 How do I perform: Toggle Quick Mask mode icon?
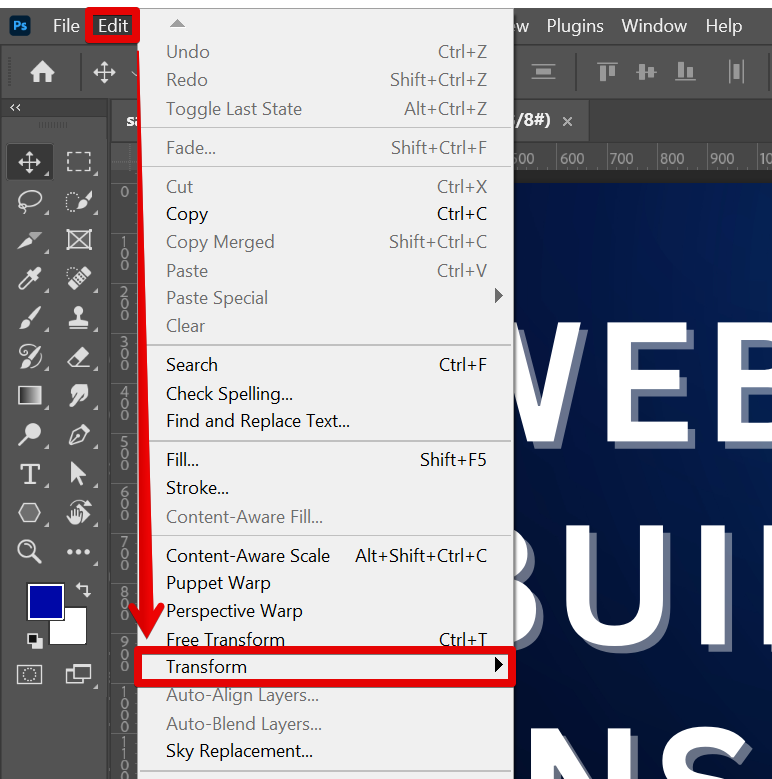tap(29, 674)
